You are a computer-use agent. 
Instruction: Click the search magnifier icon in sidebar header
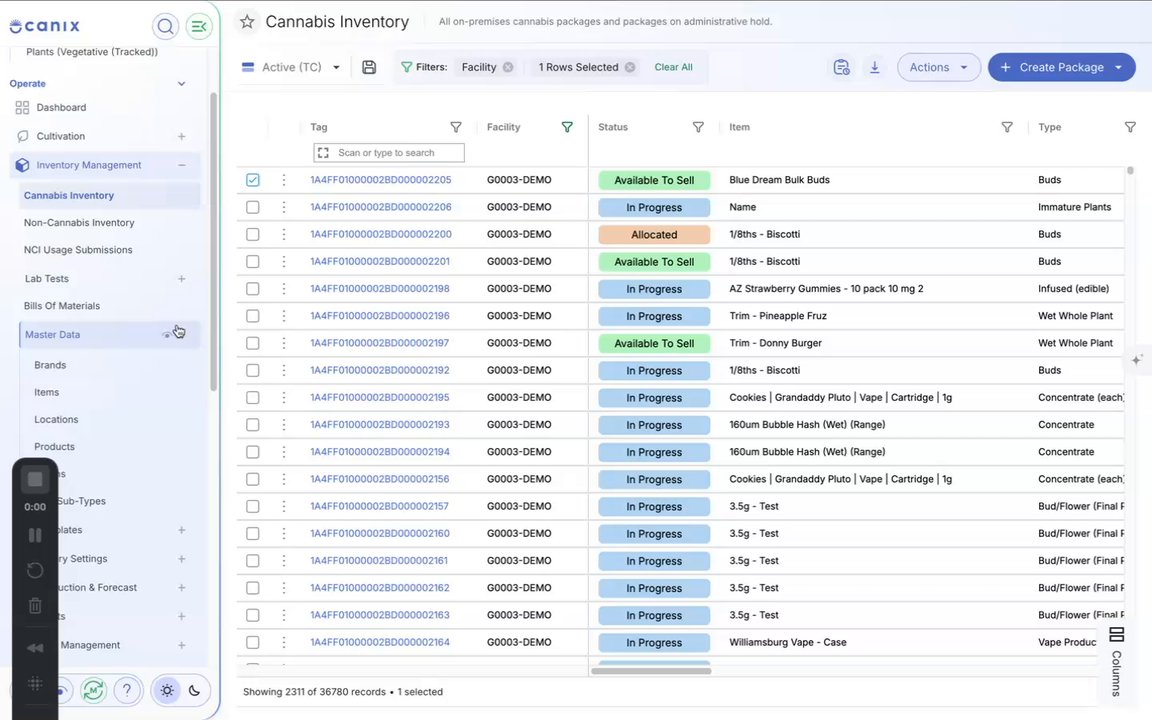click(x=165, y=26)
